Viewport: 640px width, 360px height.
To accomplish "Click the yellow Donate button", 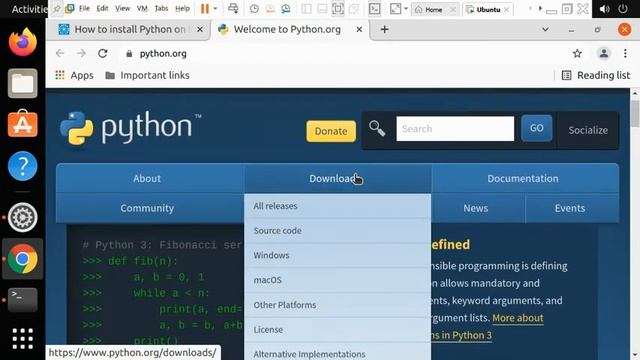I will pyautogui.click(x=331, y=131).
